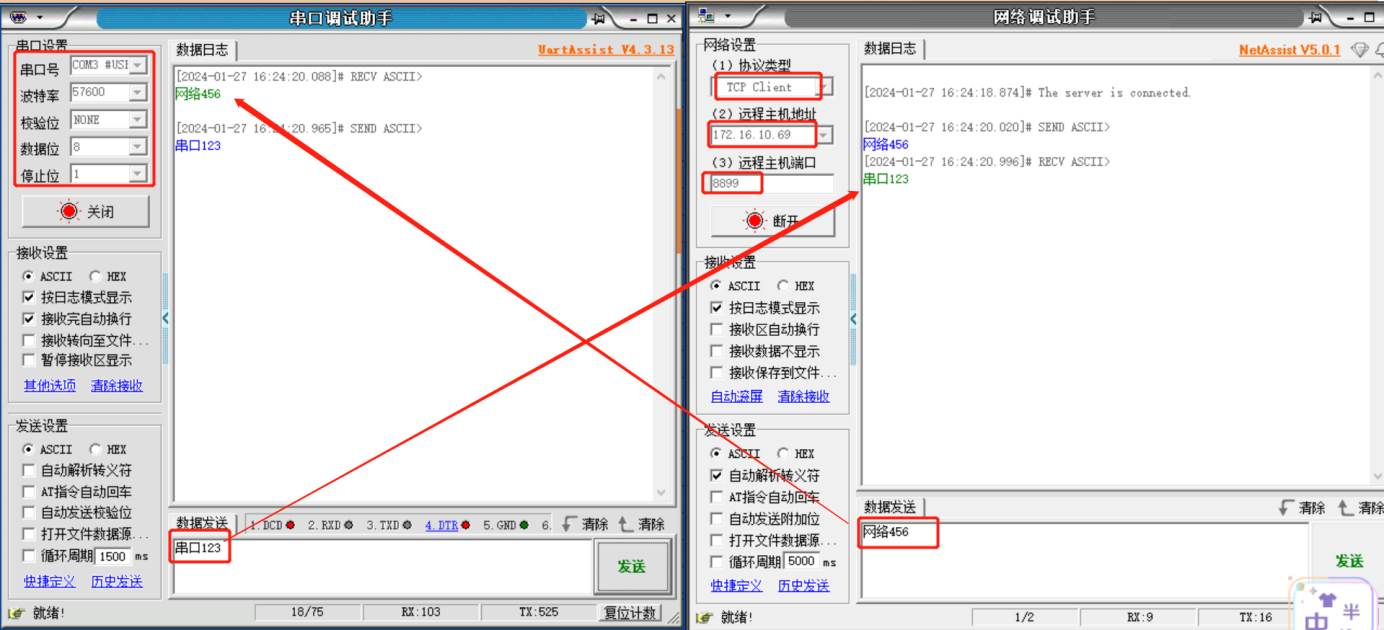Viewport: 1384px width, 630px height.
Task: Click the 关闭 serial port button
Action: 86,212
